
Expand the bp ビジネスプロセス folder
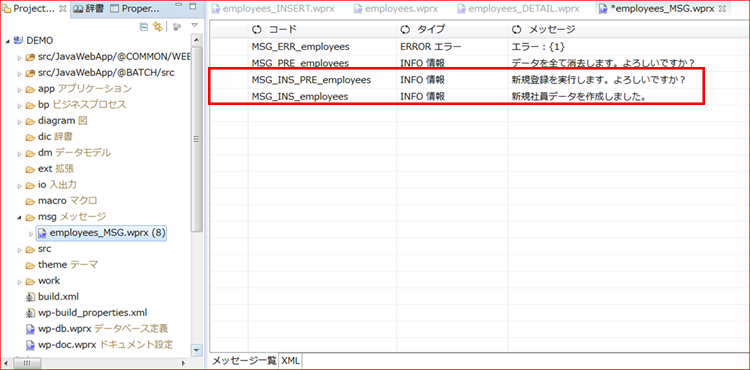tap(19, 106)
